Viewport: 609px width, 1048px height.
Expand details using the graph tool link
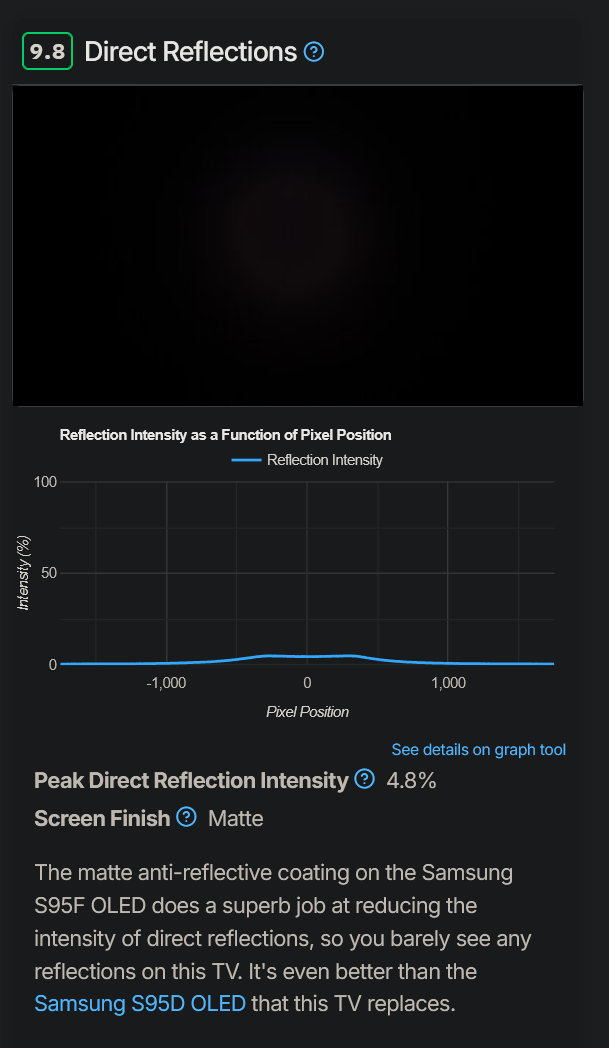478,749
